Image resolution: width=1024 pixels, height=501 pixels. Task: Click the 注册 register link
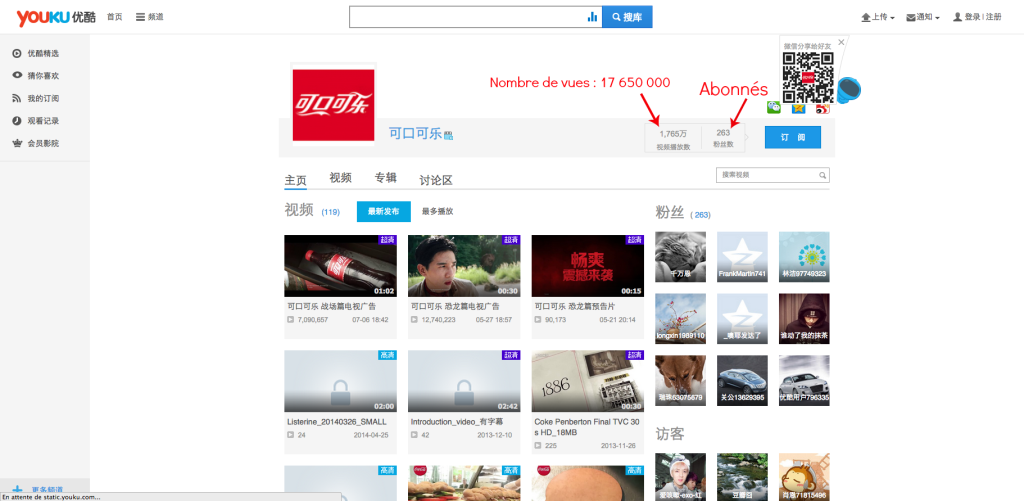coord(993,18)
